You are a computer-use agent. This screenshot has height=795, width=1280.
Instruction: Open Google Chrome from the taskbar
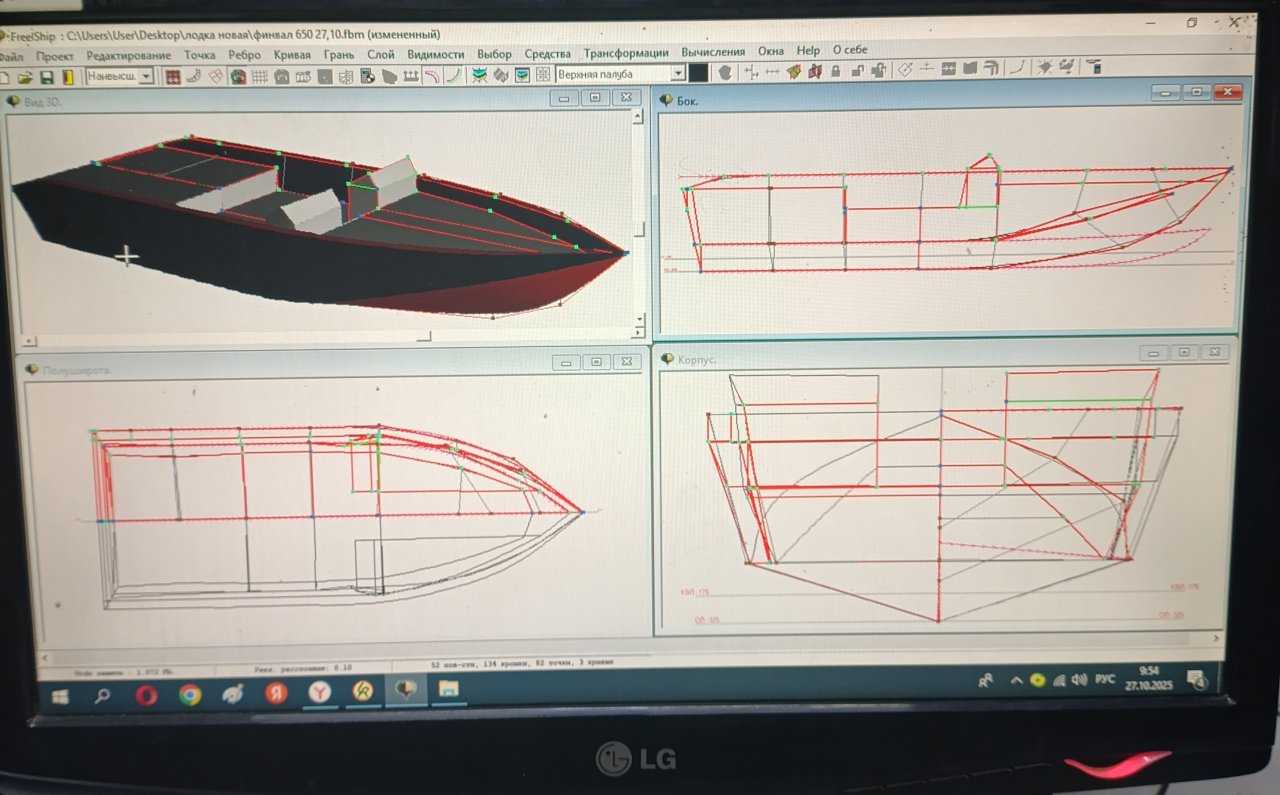coord(190,694)
